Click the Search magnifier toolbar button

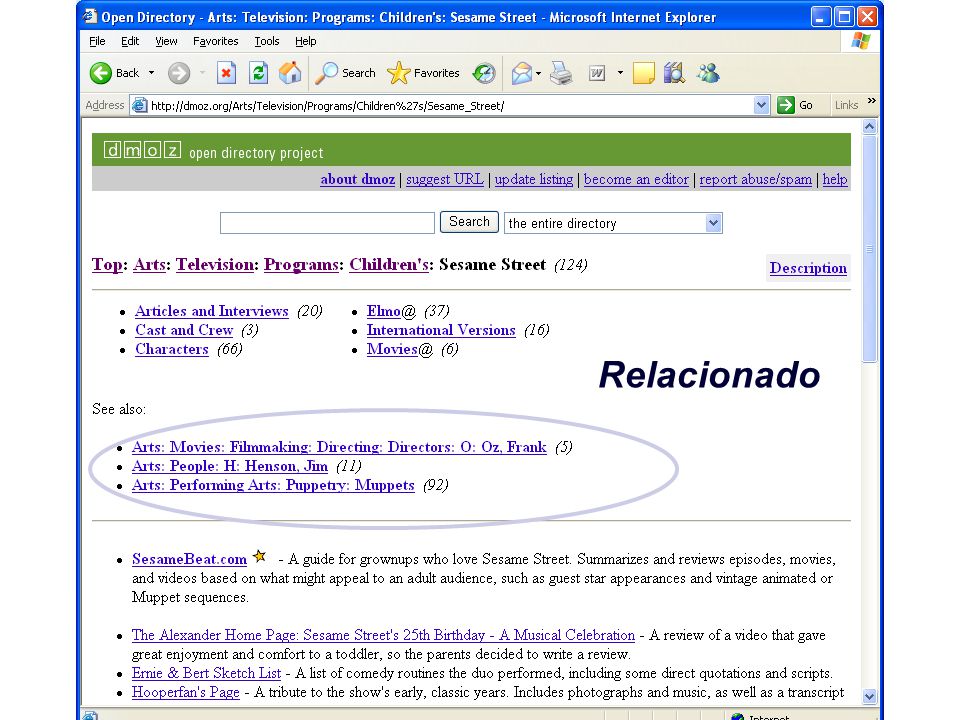tap(345, 73)
